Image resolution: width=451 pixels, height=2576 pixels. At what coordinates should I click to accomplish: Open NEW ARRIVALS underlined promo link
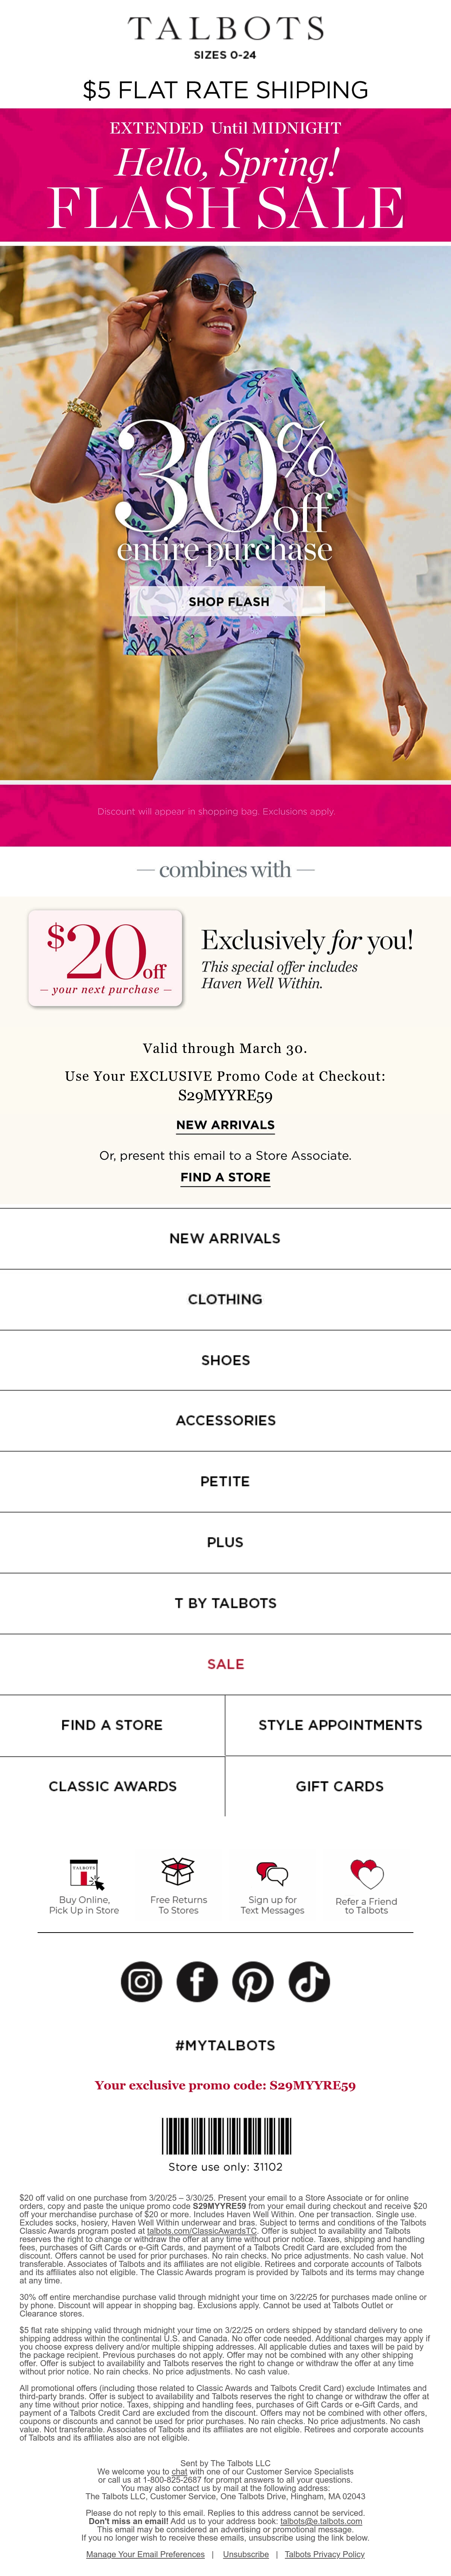[225, 1125]
